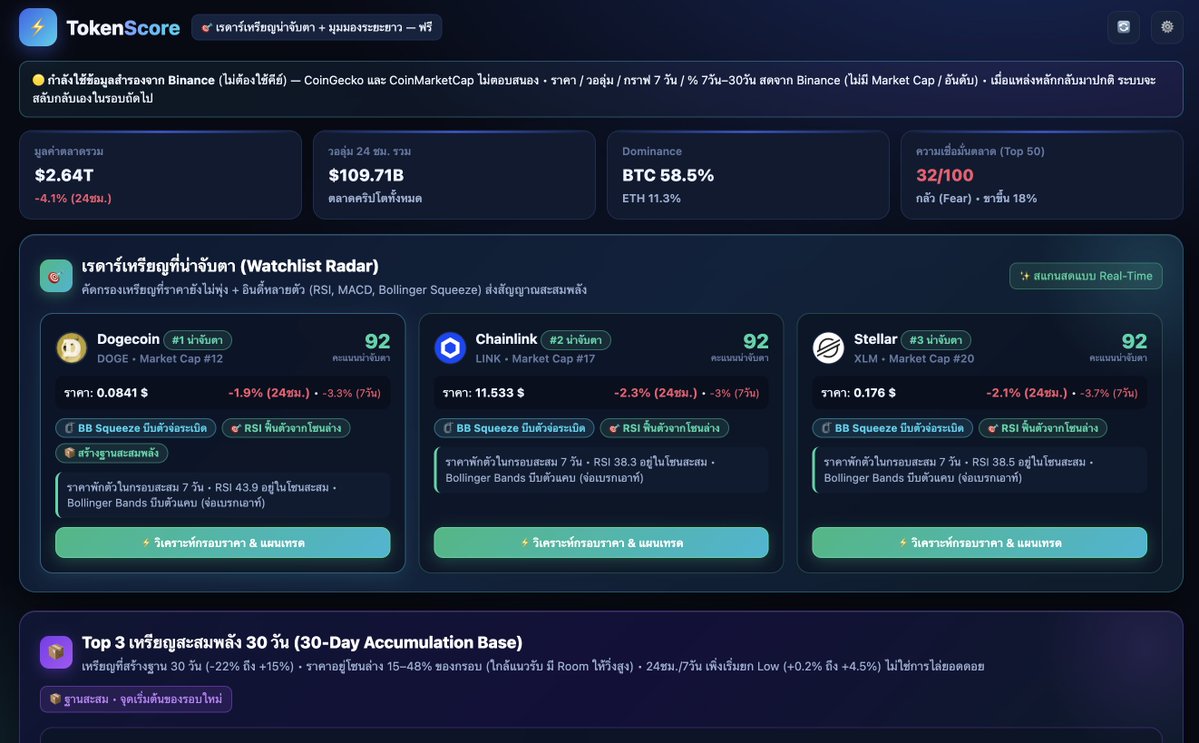Click LINK • Market Cap #17 text

535,359
